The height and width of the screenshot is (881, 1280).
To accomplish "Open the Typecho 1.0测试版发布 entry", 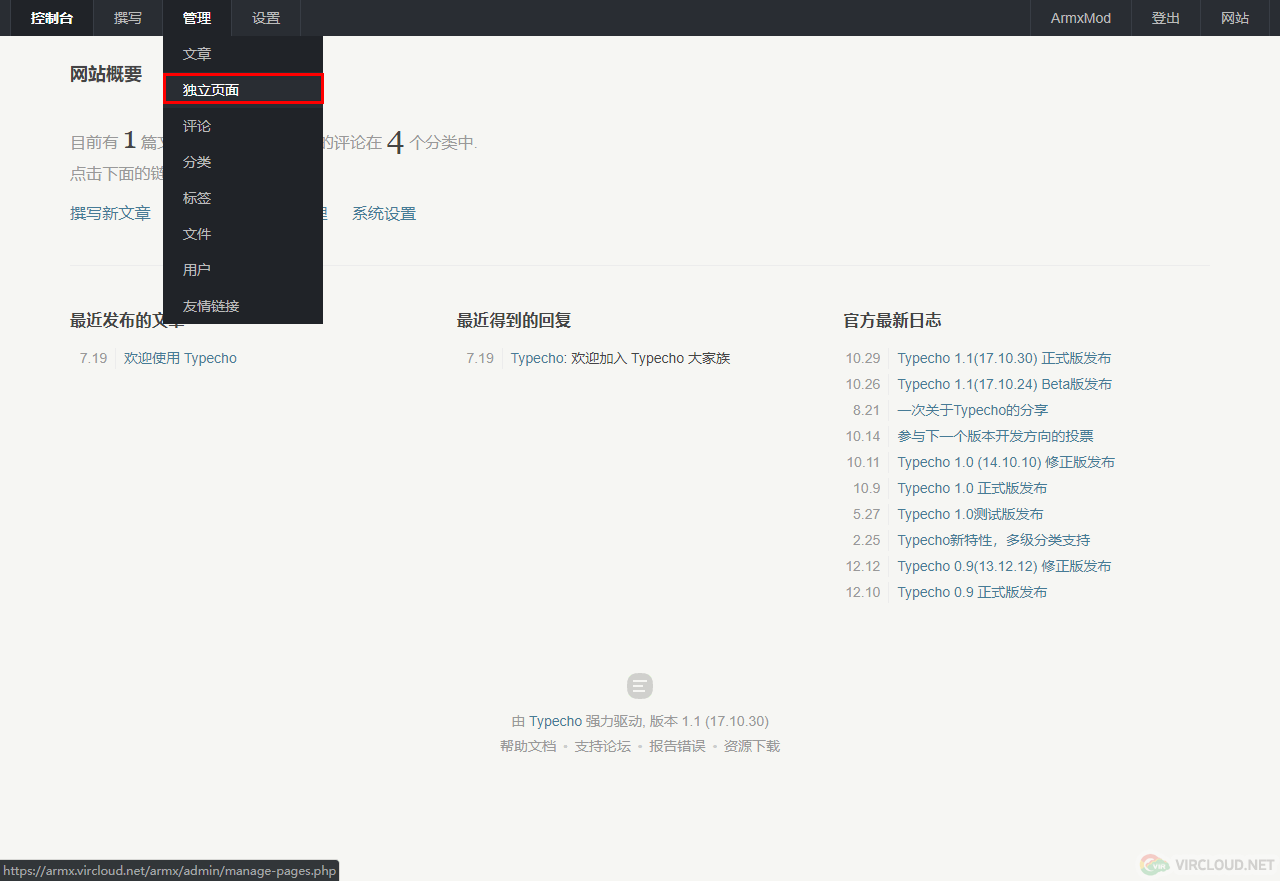I will pyautogui.click(x=970, y=514).
